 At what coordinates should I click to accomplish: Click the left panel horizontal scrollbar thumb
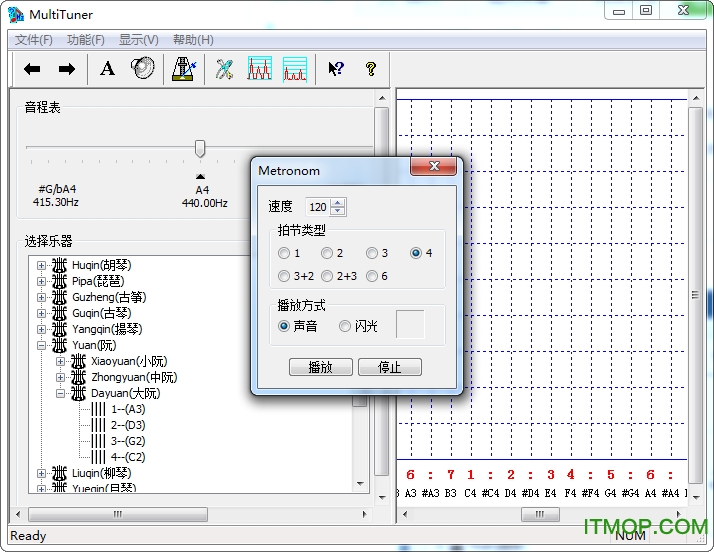[118, 515]
